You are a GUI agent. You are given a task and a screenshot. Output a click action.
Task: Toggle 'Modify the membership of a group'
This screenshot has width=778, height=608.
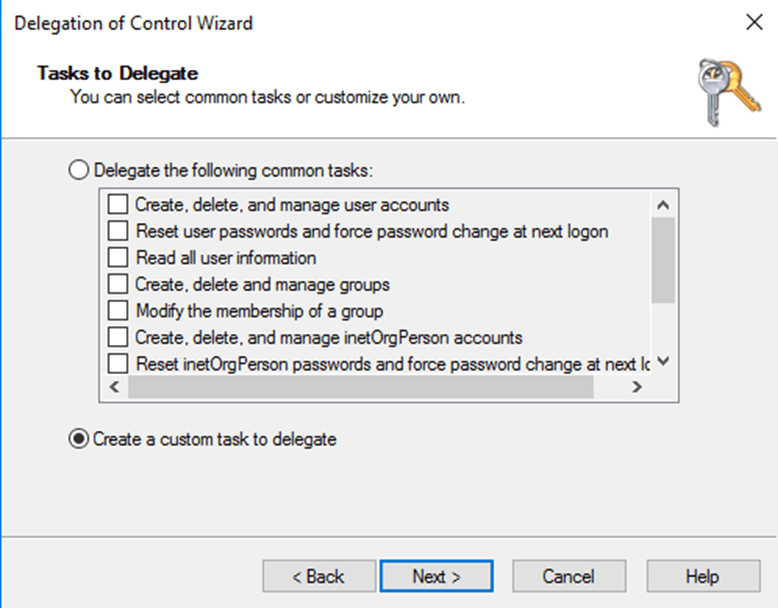pos(118,310)
